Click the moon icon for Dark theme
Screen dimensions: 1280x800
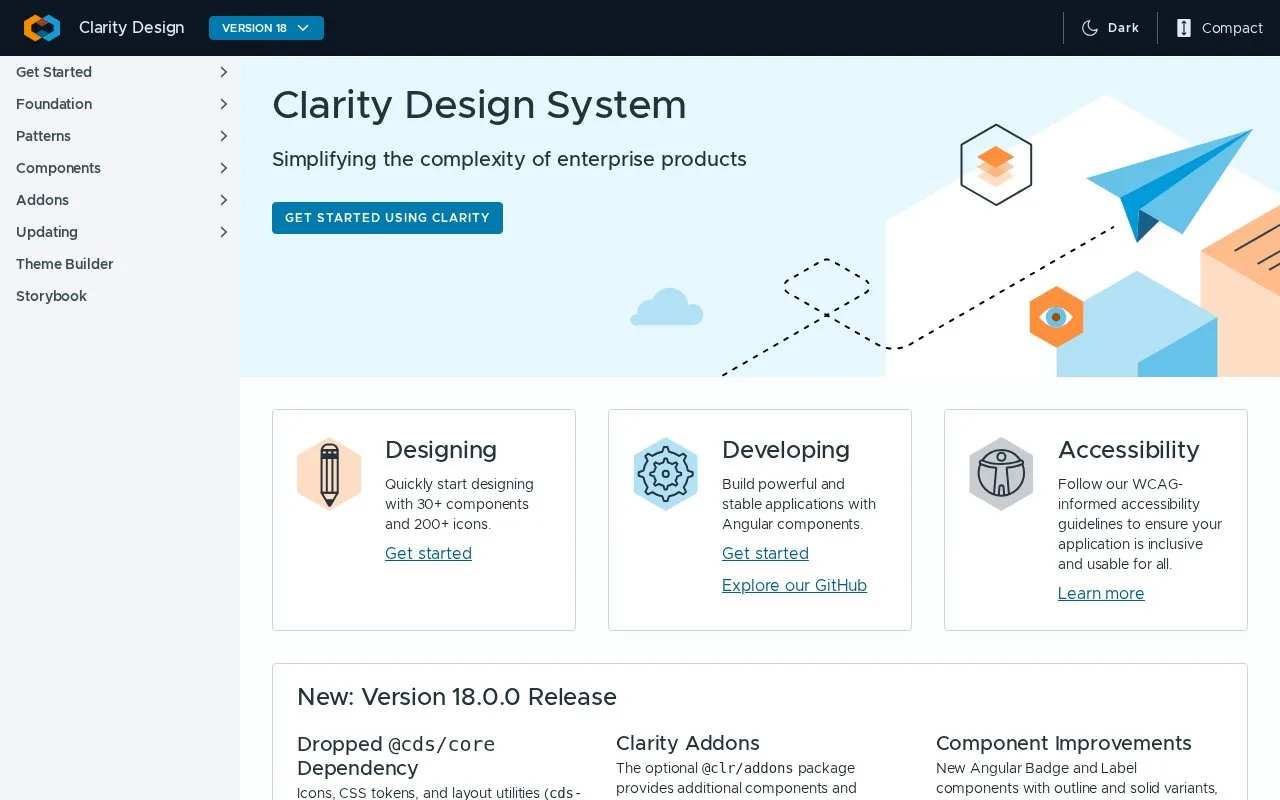[1090, 28]
